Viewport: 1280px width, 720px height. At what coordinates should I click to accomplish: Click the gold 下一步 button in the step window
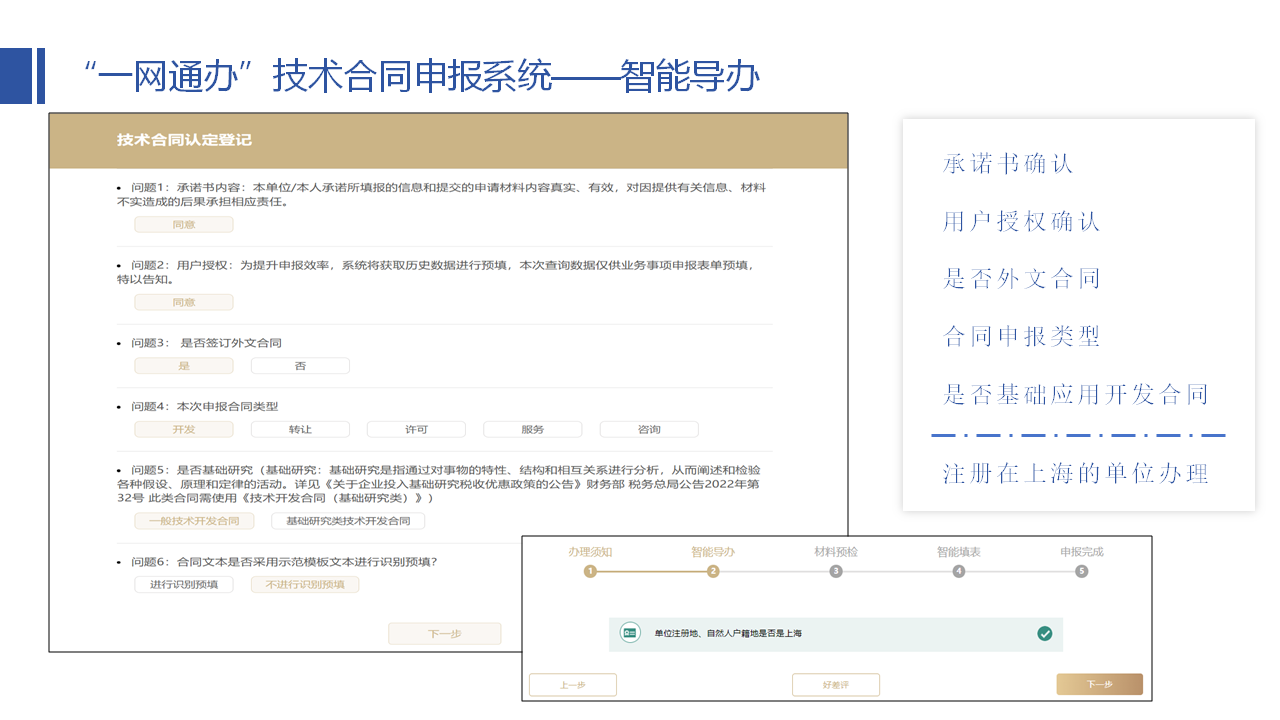point(1099,685)
